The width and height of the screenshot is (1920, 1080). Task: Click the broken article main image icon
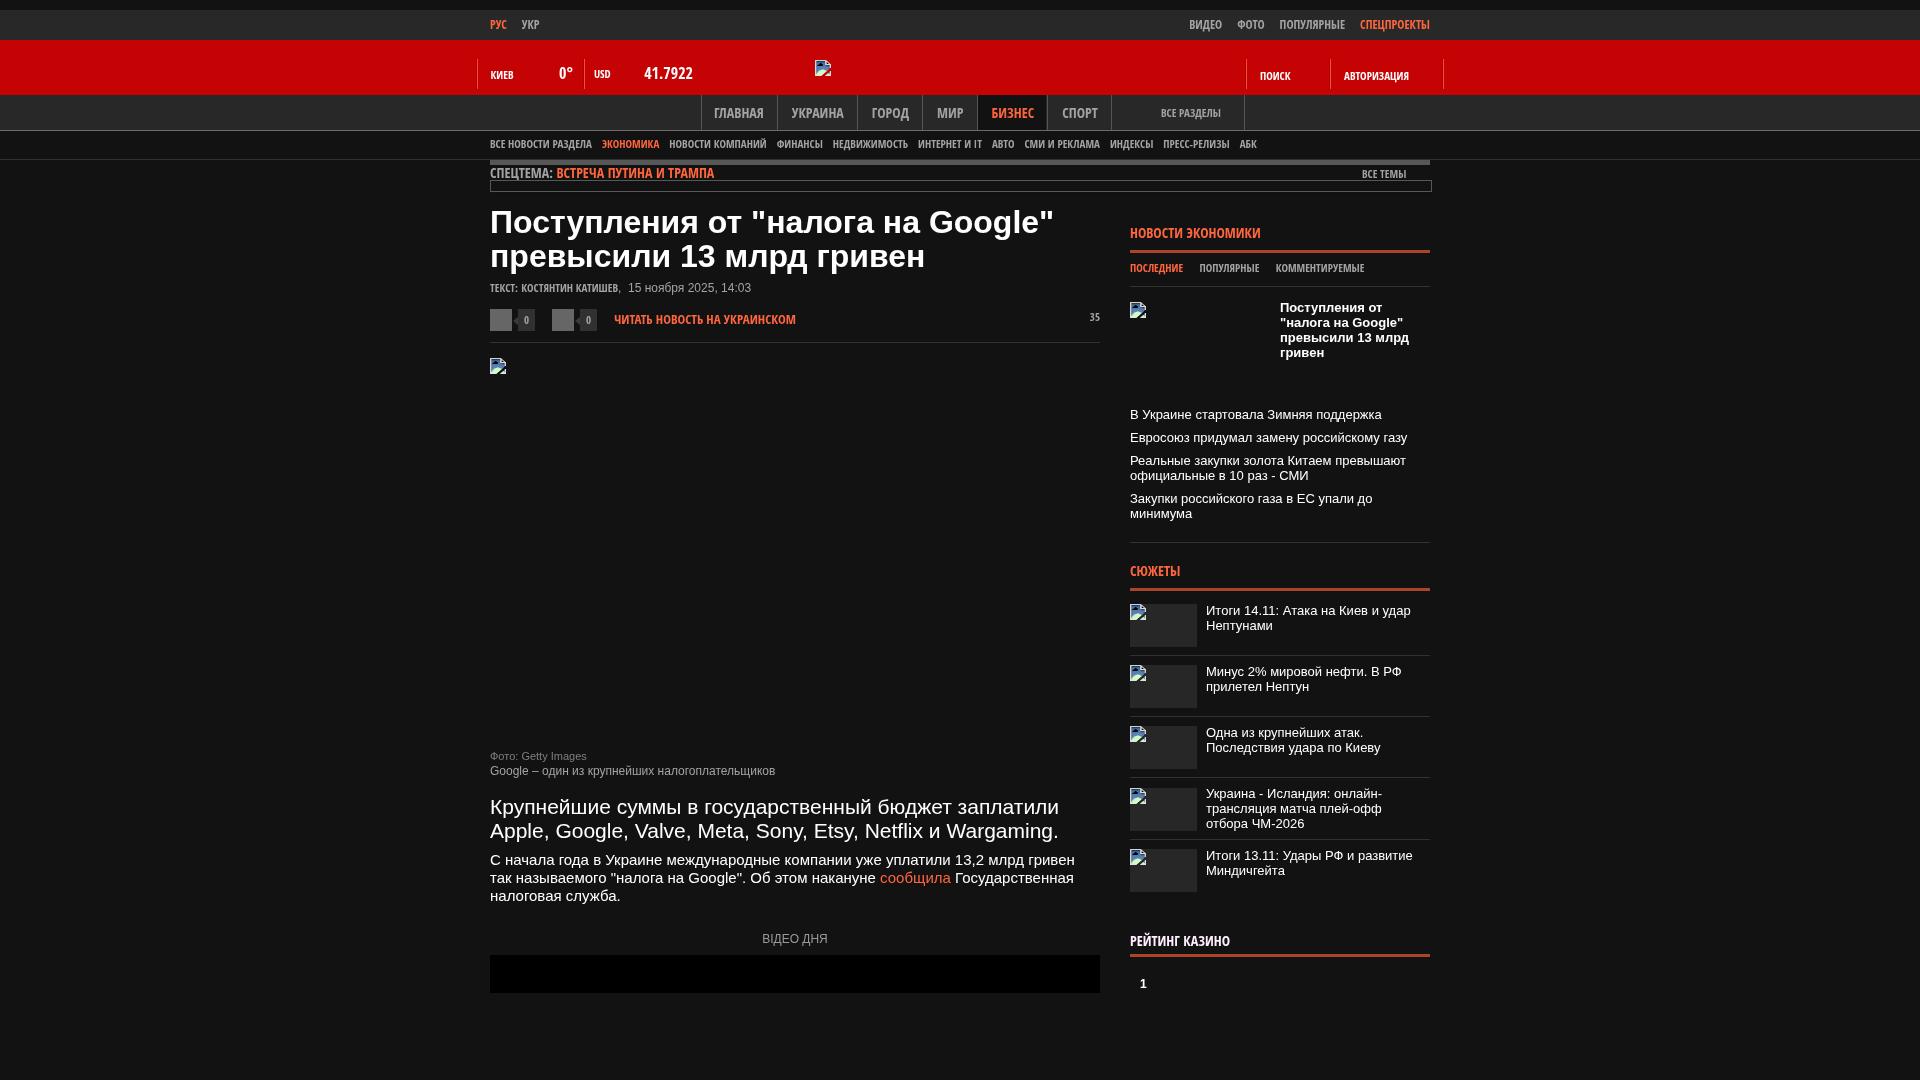(x=498, y=366)
